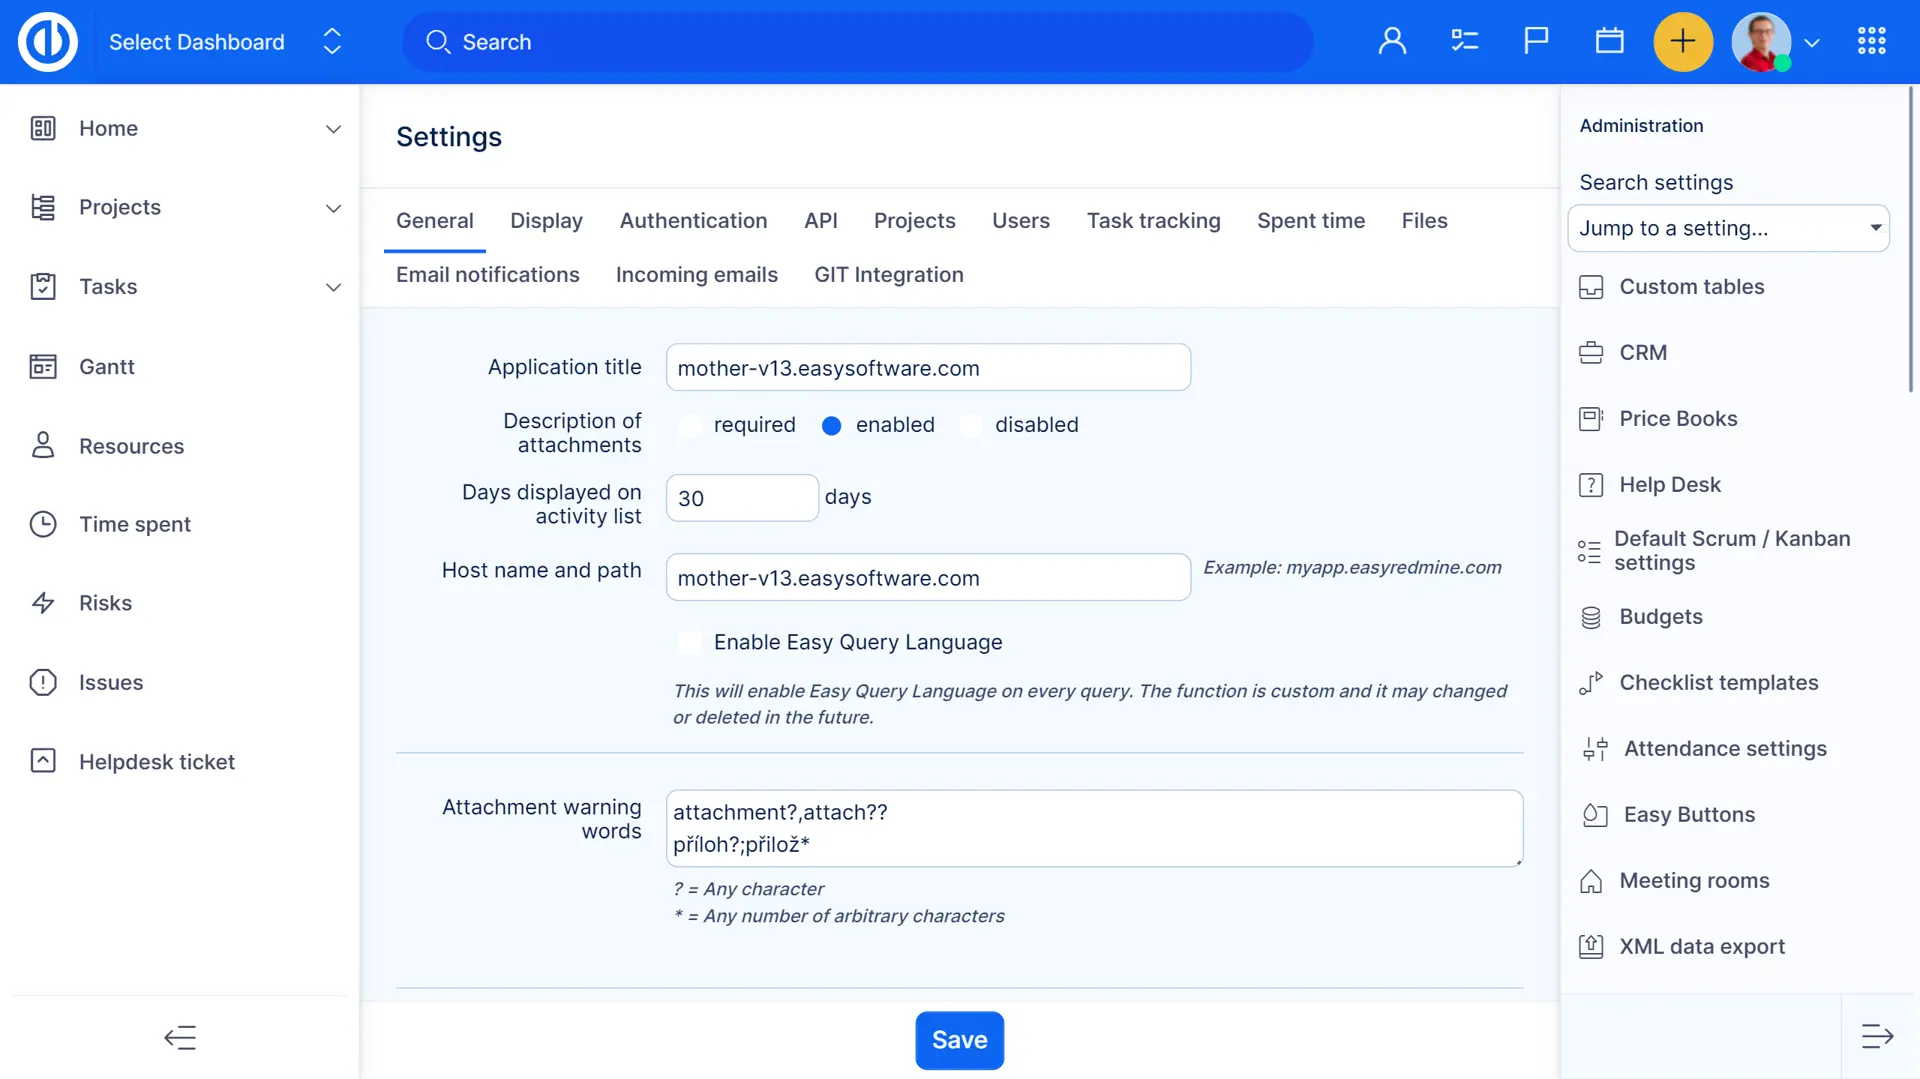Click the flag icon in top bar
Screen dimensions: 1920x1079
(1536, 41)
